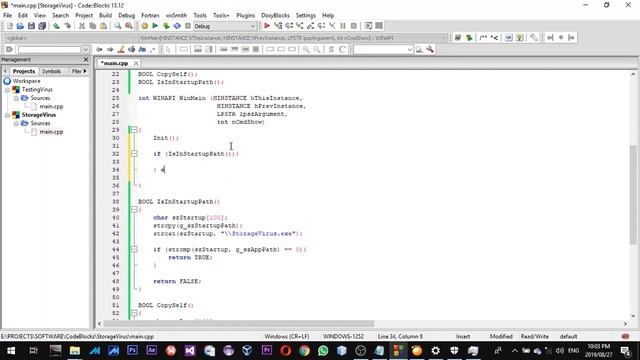Image resolution: width=640 pixels, height=360 pixels.
Task: Click the green Run arrow
Action: tap(155, 26)
